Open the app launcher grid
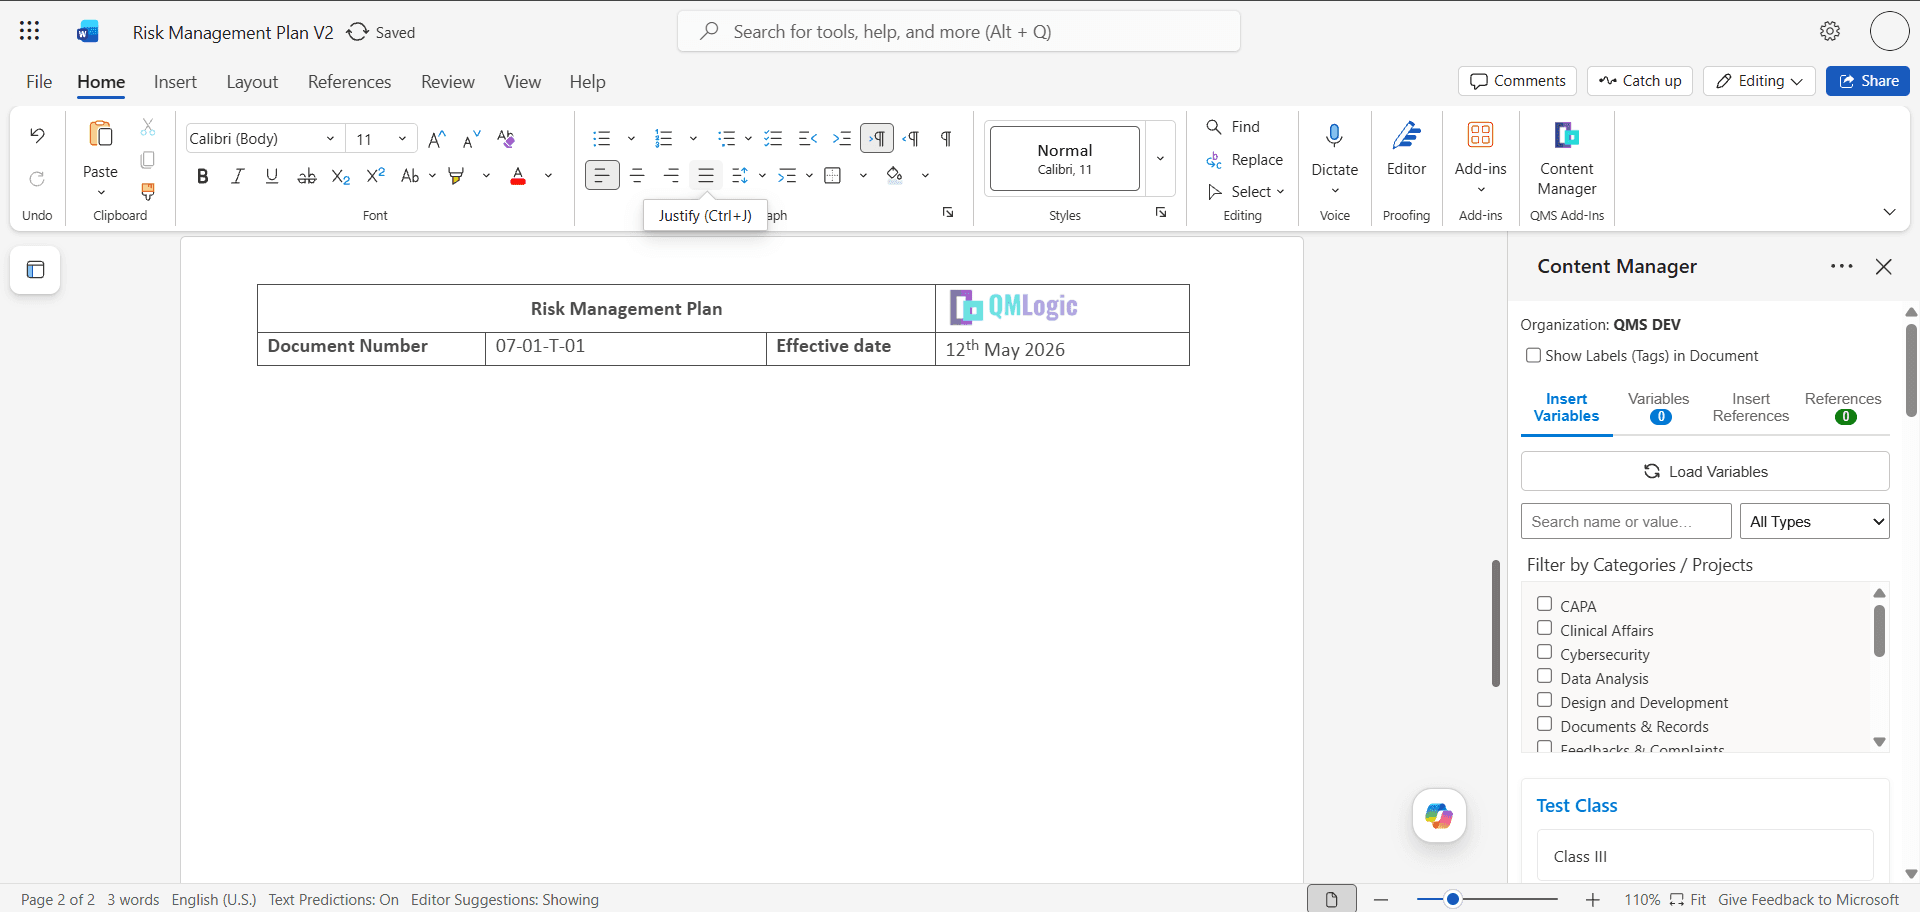1920x912 pixels. click(x=30, y=31)
